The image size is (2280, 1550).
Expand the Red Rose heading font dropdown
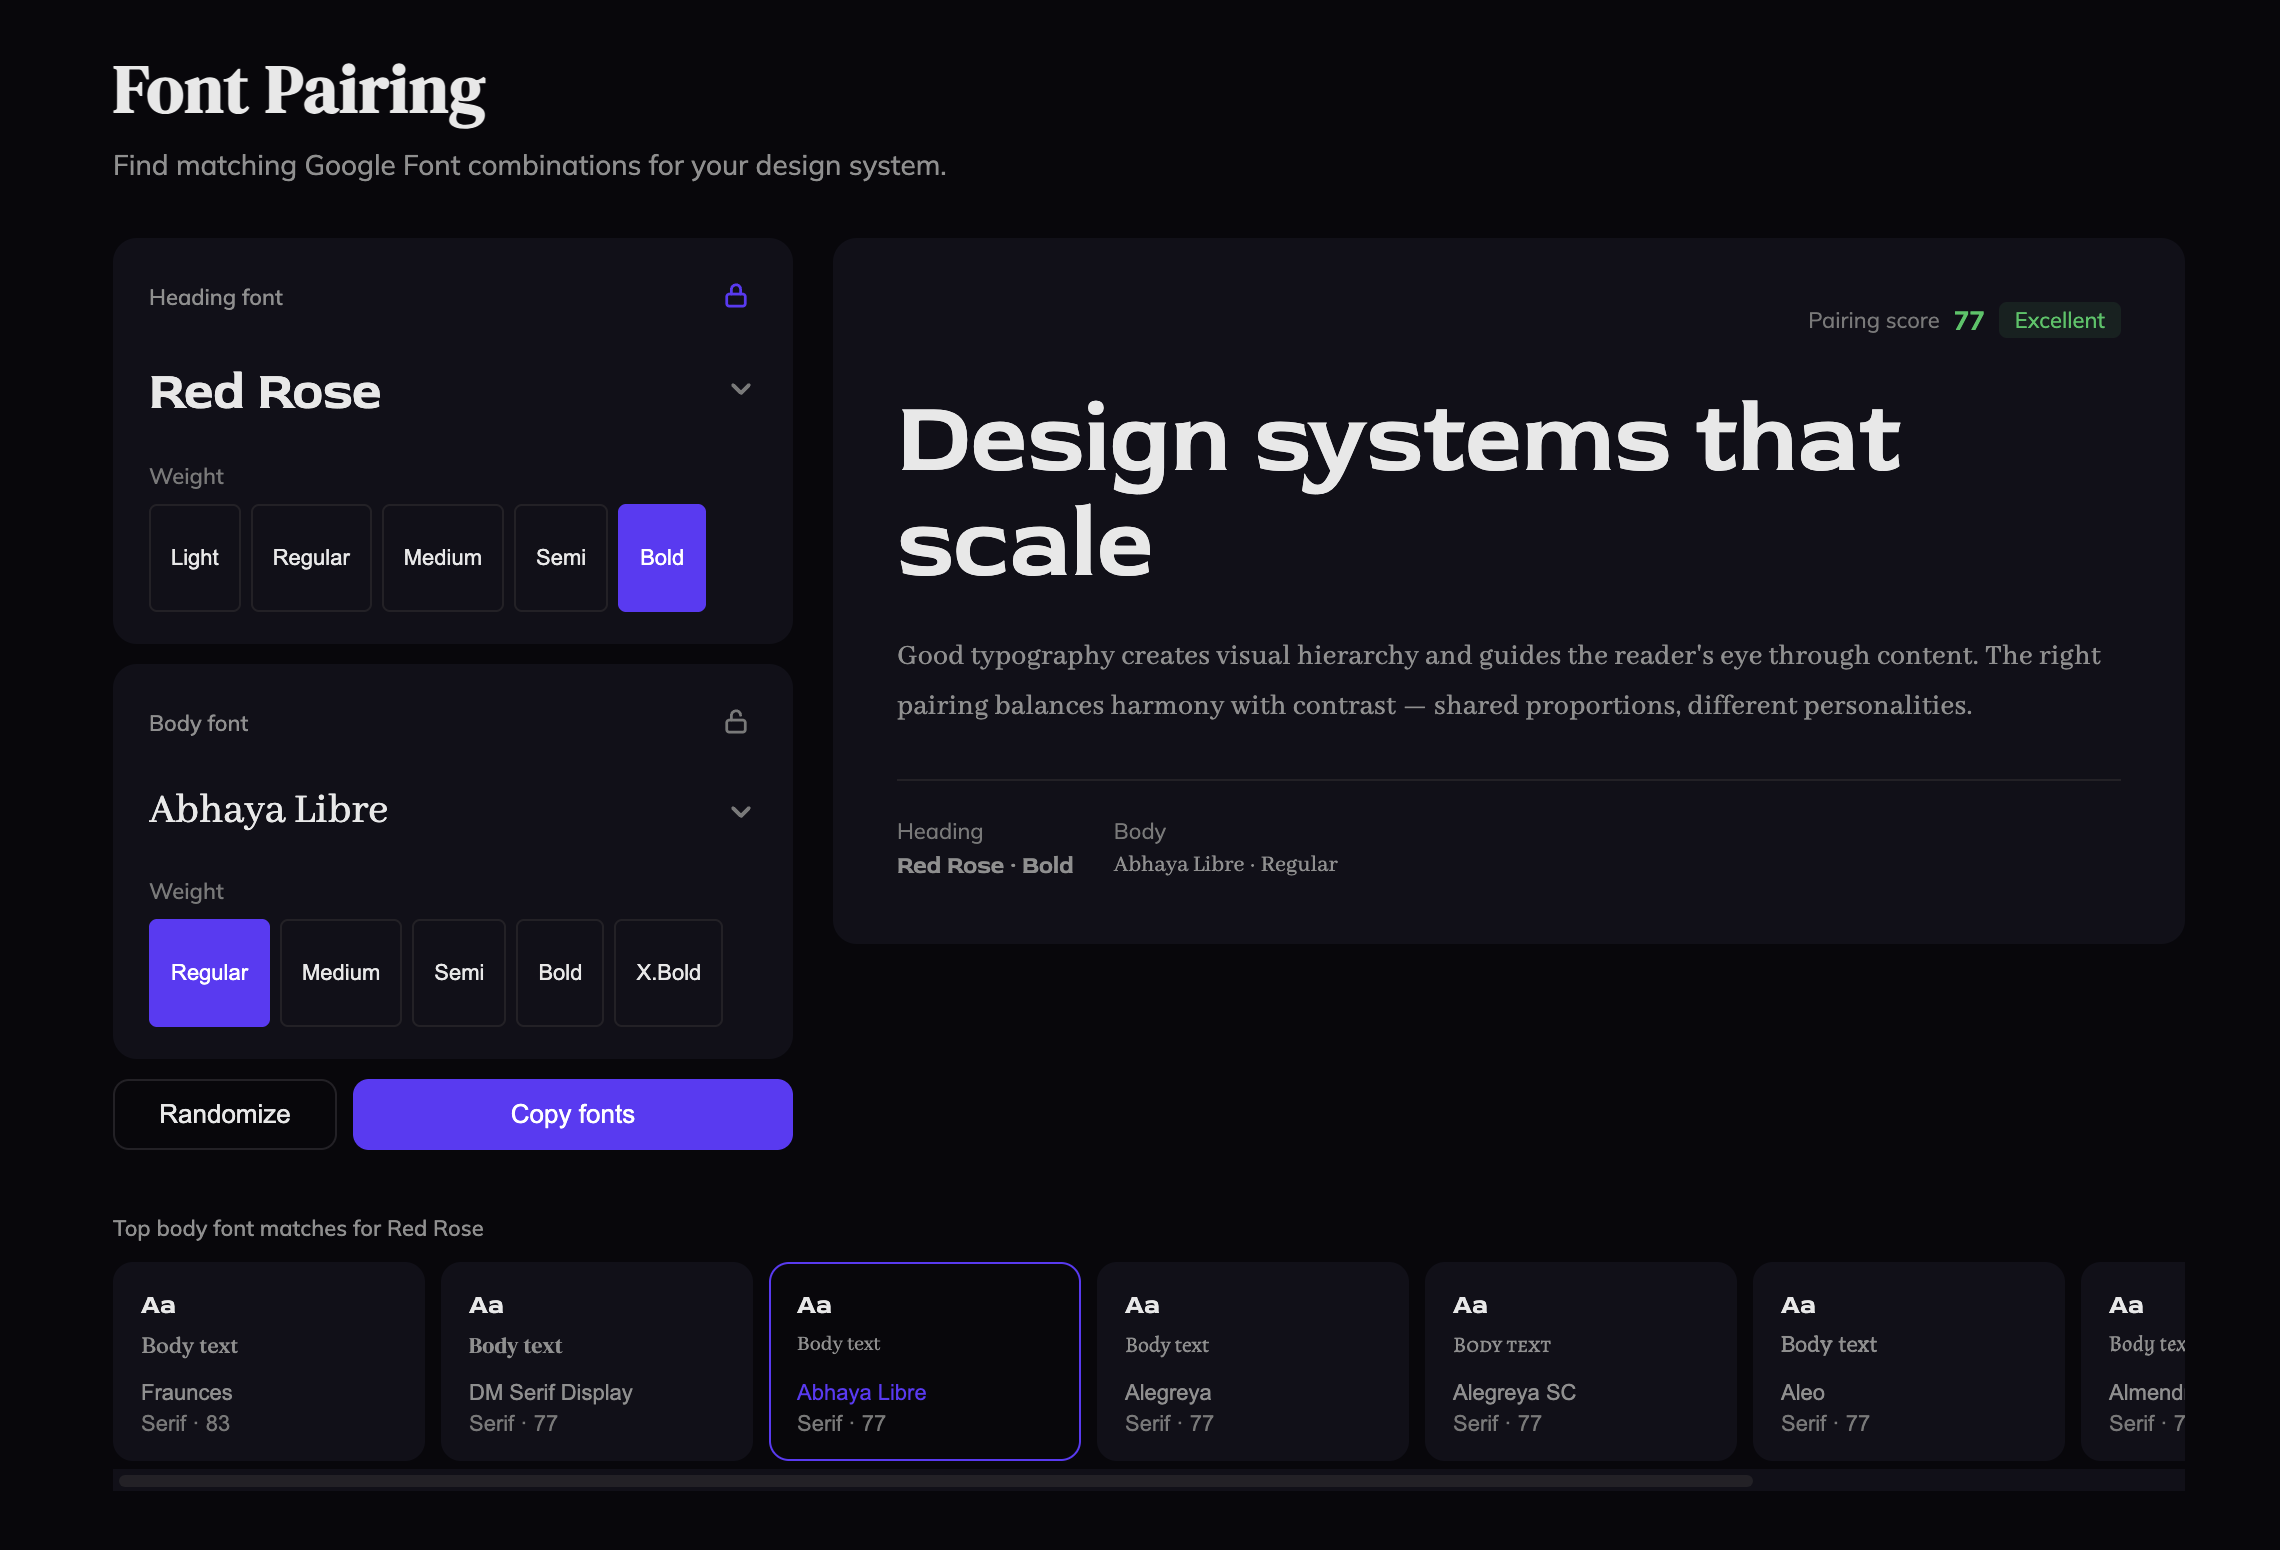pyautogui.click(x=740, y=390)
